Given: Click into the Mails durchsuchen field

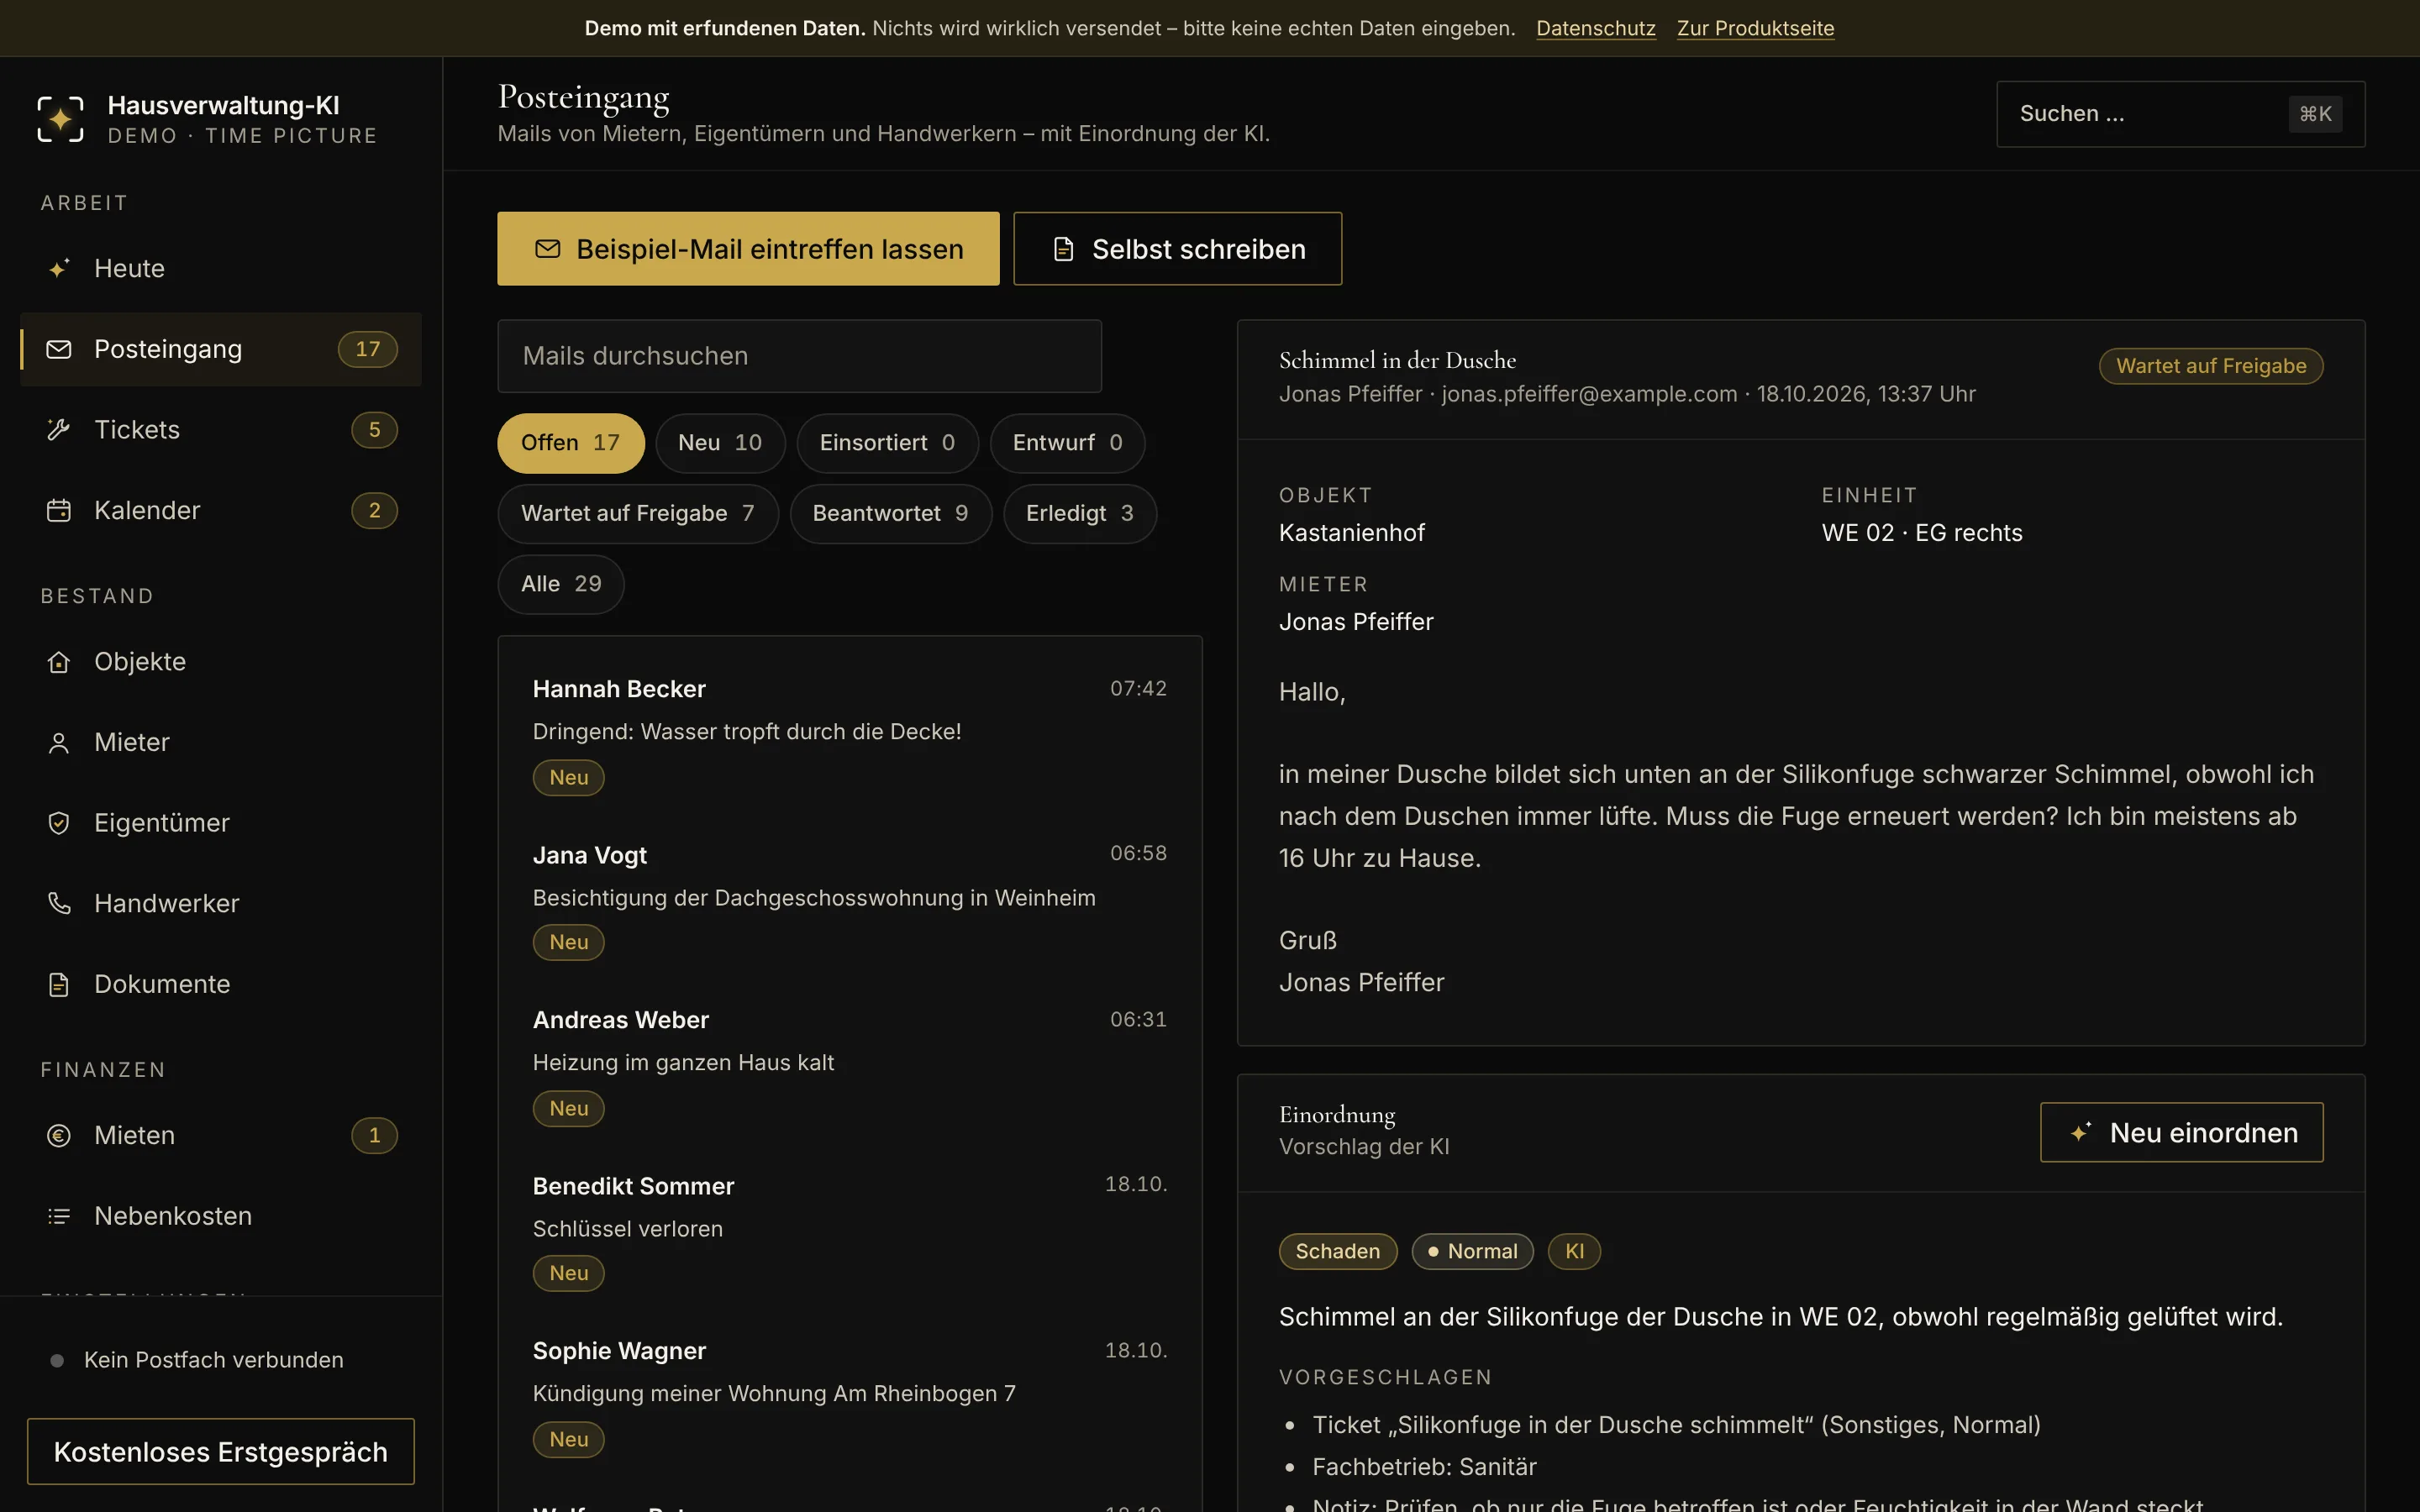Looking at the screenshot, I should point(800,356).
